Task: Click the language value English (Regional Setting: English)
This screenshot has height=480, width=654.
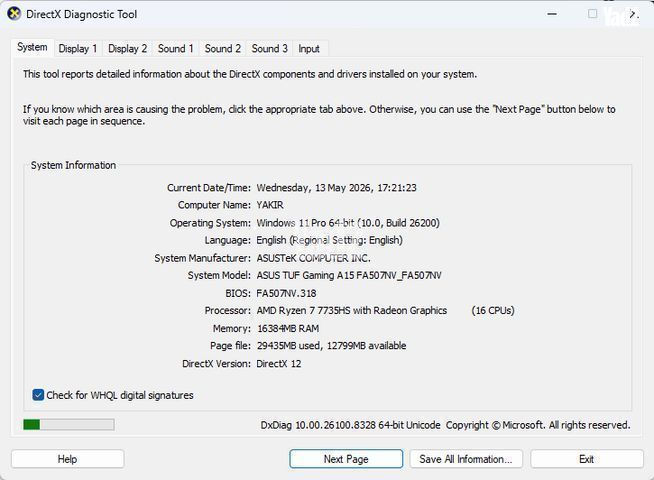Action: (330, 241)
